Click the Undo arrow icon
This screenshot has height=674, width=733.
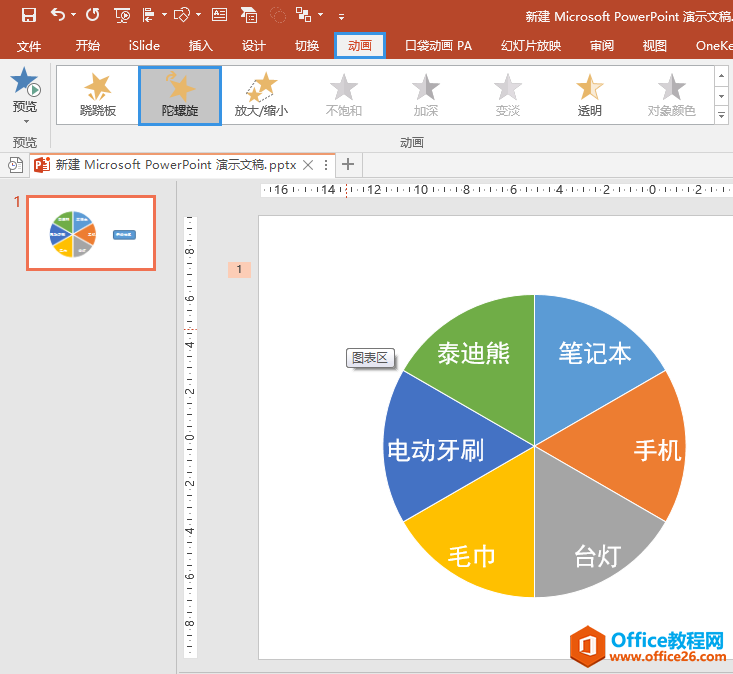(57, 15)
